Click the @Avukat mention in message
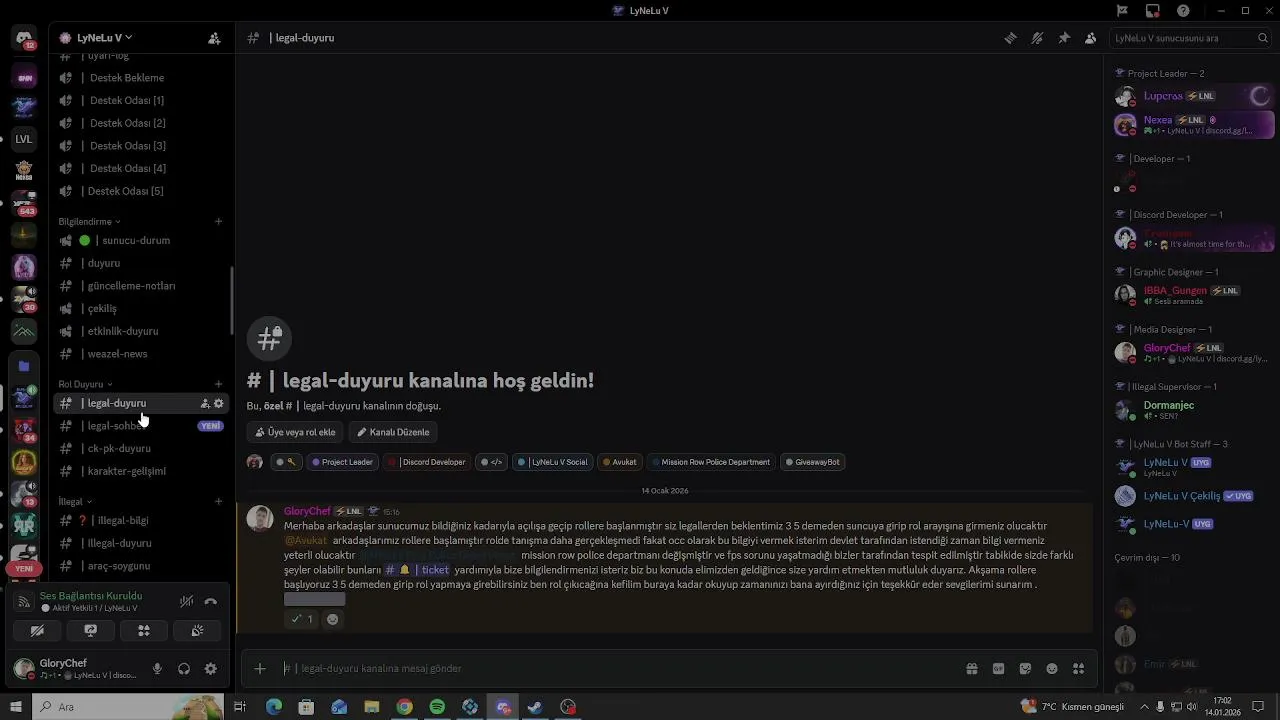 (306, 541)
